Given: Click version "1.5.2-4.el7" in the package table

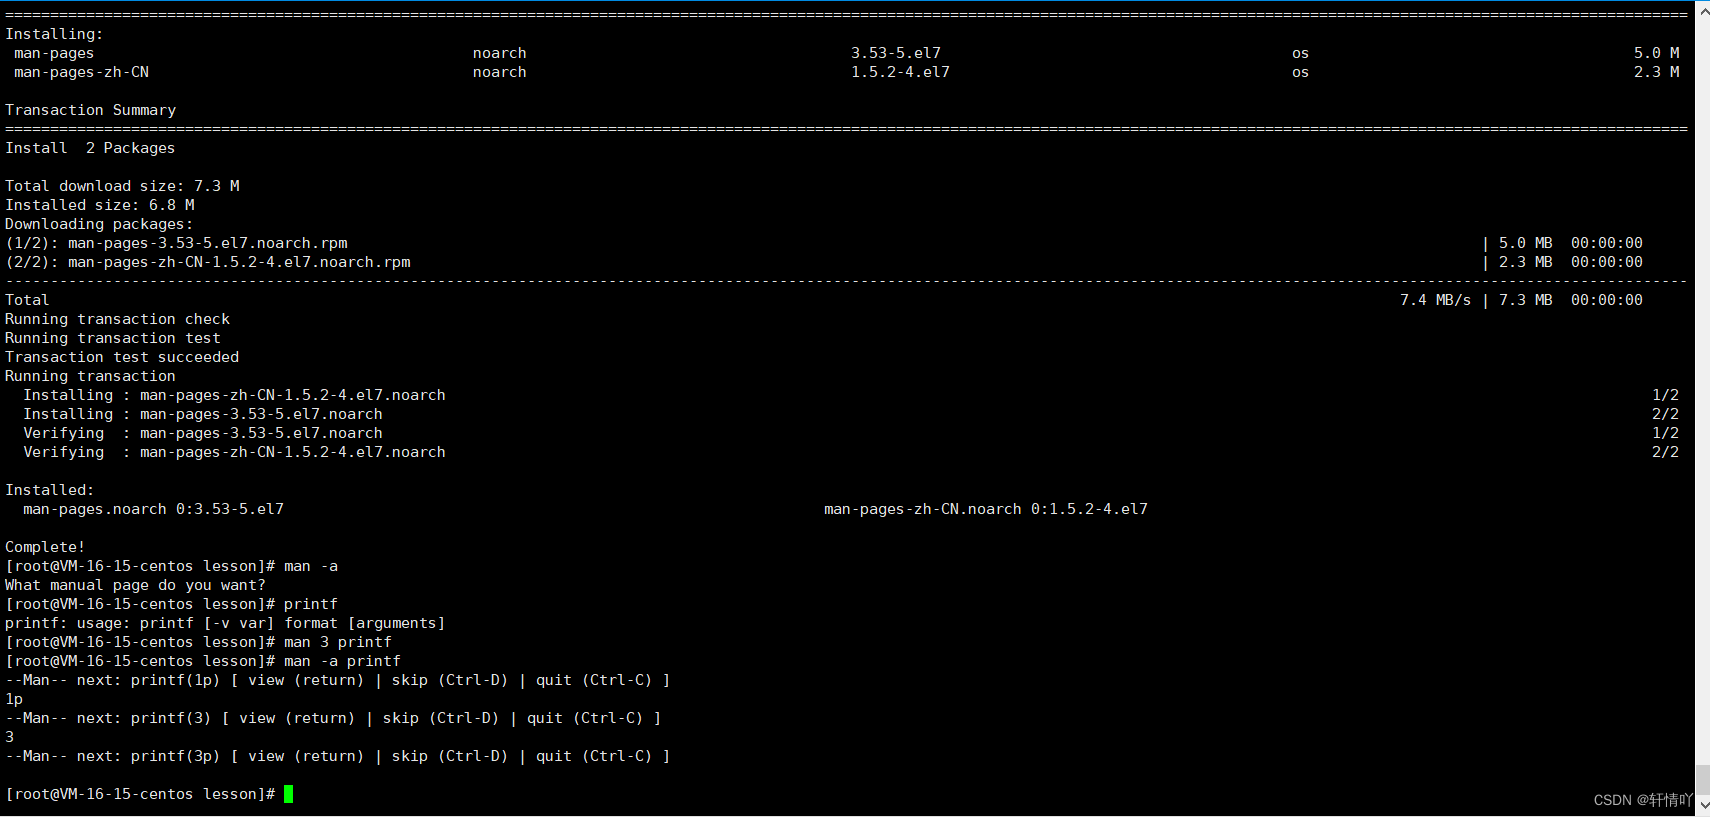Looking at the screenshot, I should 900,72.
